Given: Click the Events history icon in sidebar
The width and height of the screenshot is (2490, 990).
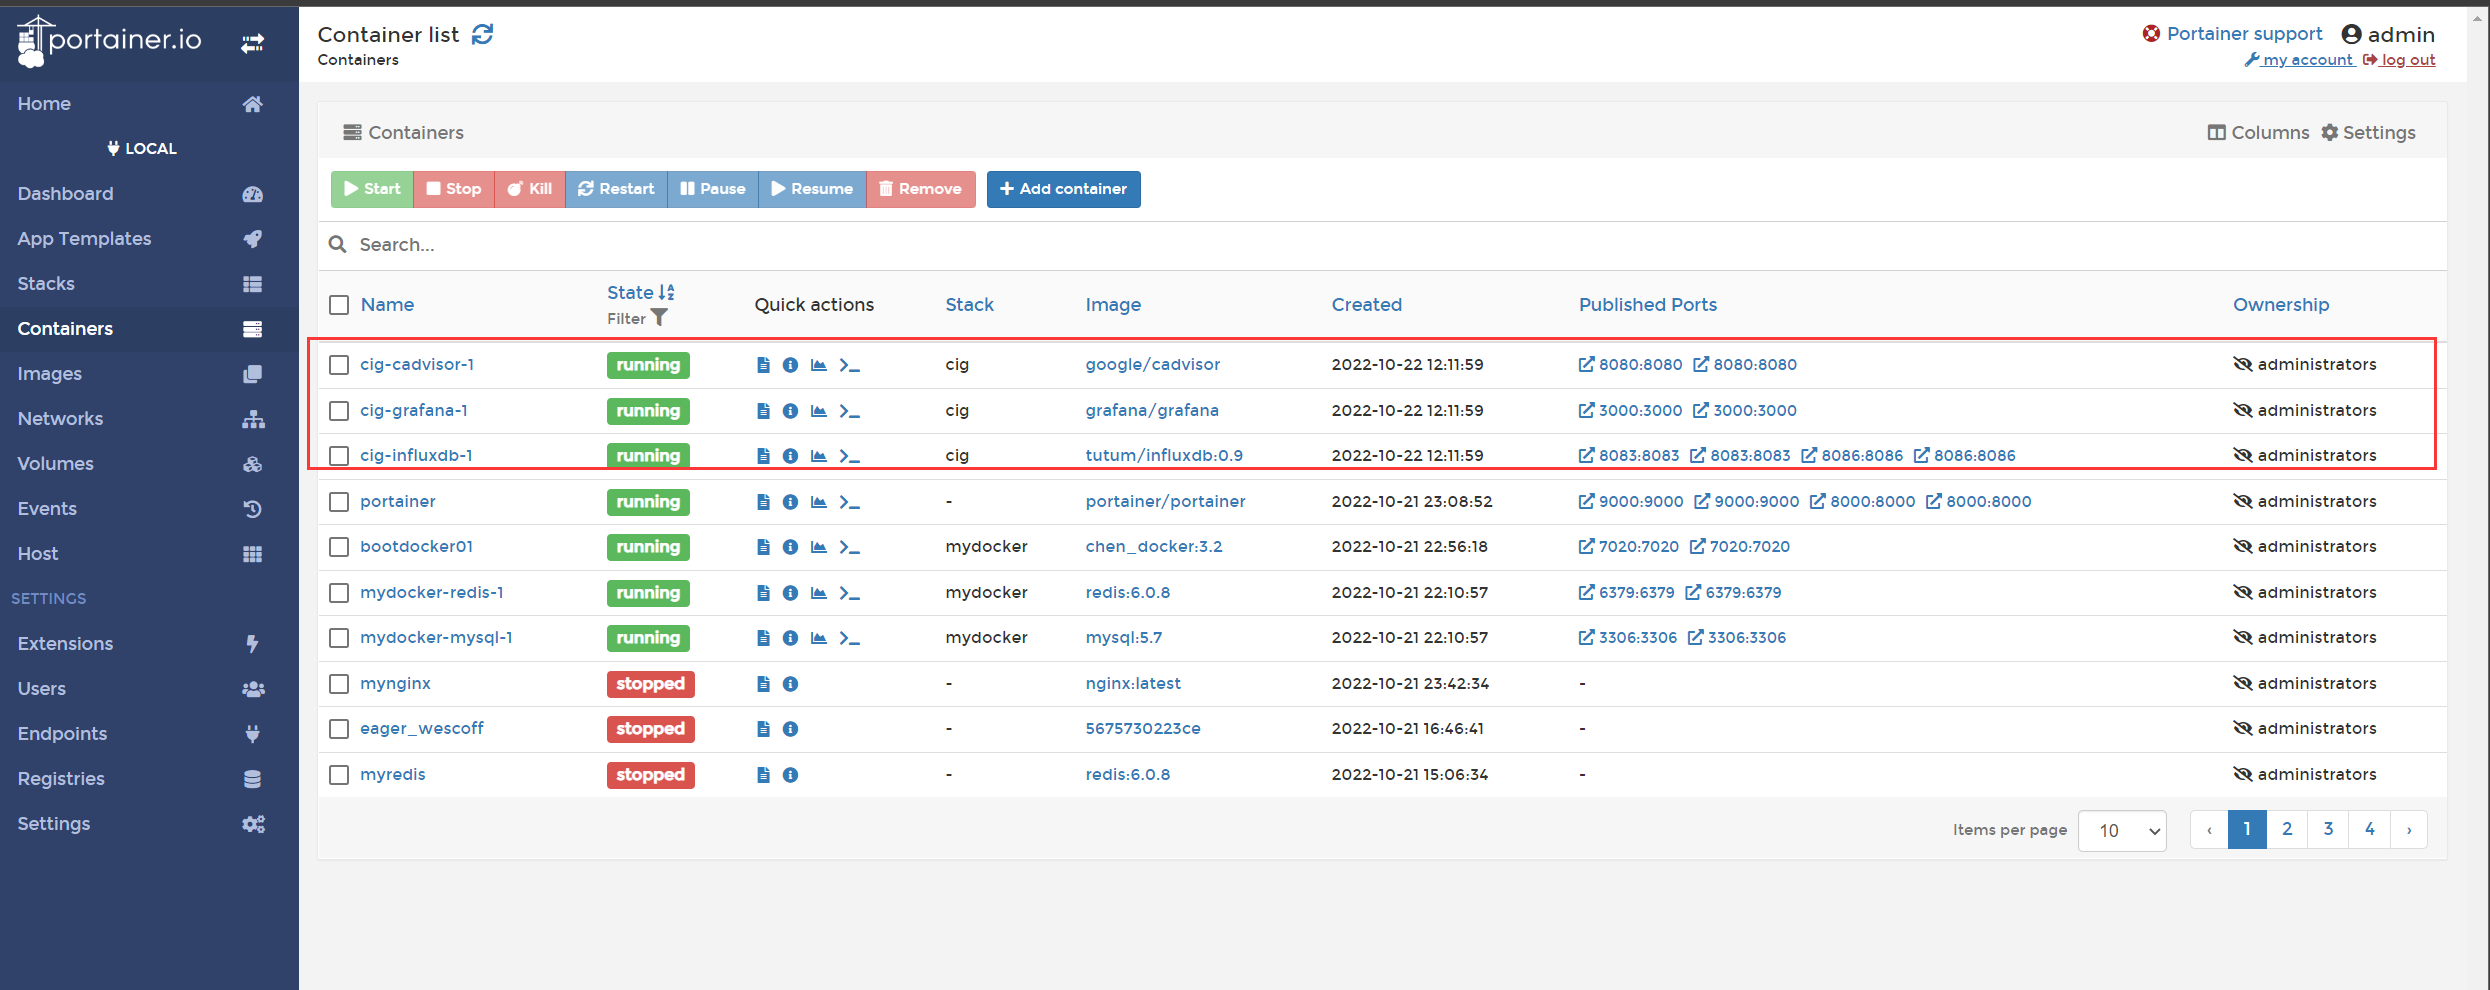Looking at the screenshot, I should tap(252, 509).
